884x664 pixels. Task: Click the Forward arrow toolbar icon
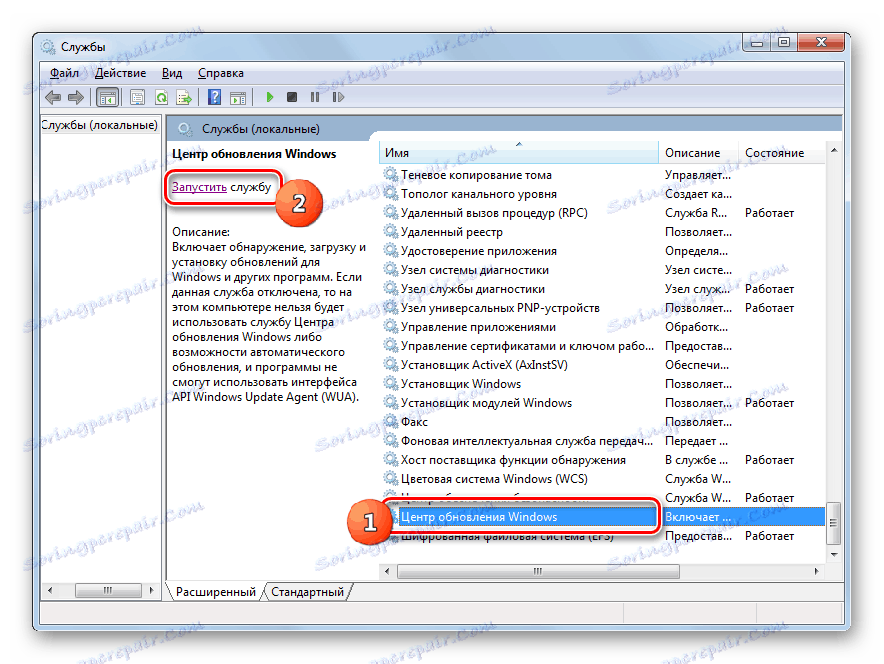click(76, 98)
